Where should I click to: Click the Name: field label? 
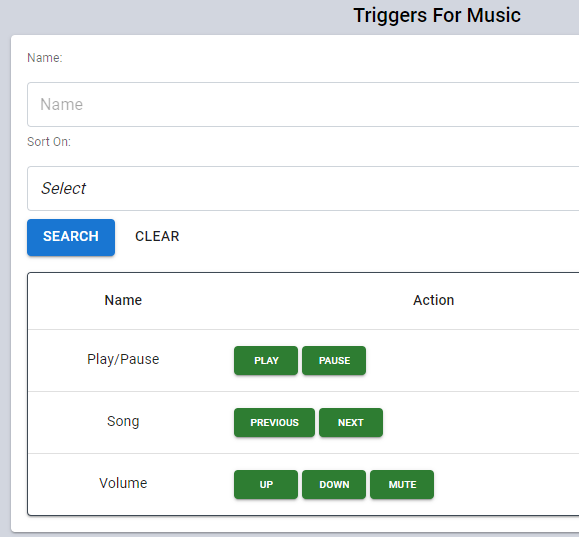[x=45, y=58]
